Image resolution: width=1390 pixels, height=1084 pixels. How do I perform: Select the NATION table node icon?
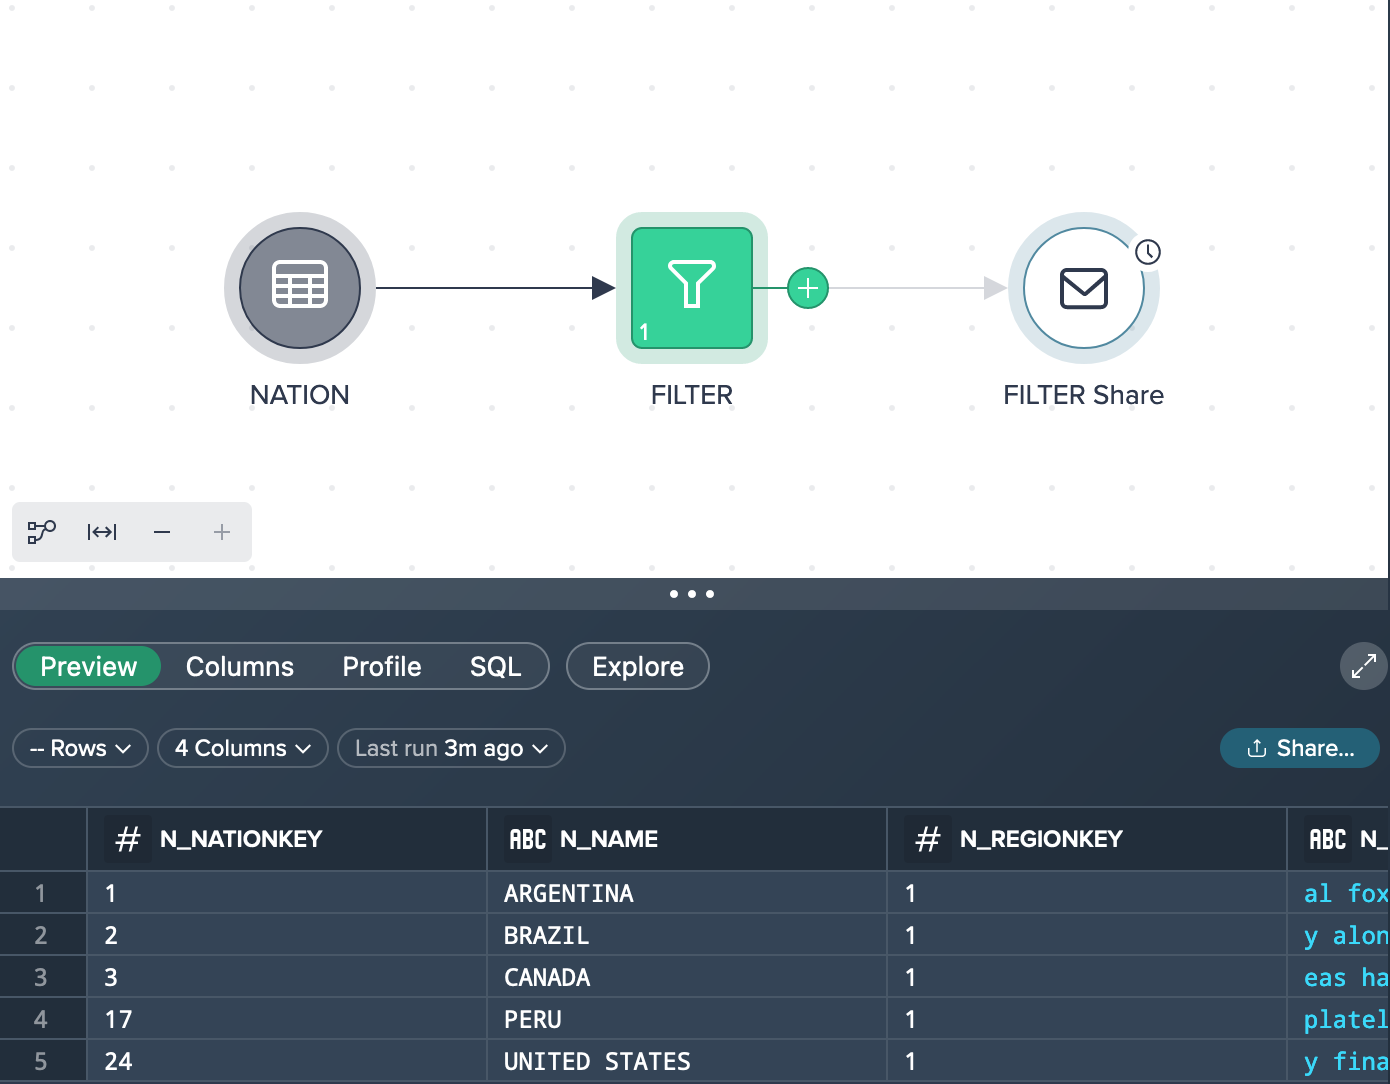[299, 288]
